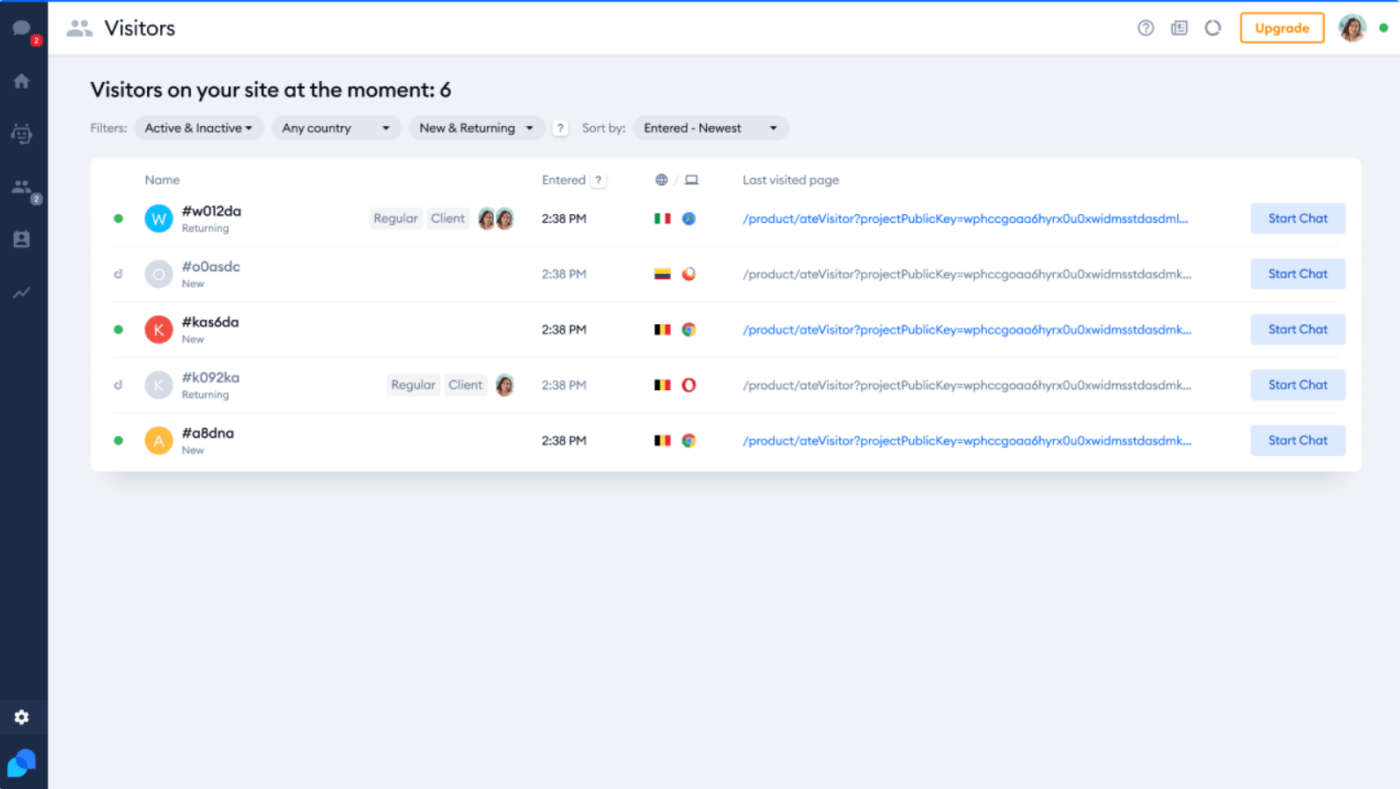1400x789 pixels.
Task: Open the help question mark icon
Action: 1146,28
